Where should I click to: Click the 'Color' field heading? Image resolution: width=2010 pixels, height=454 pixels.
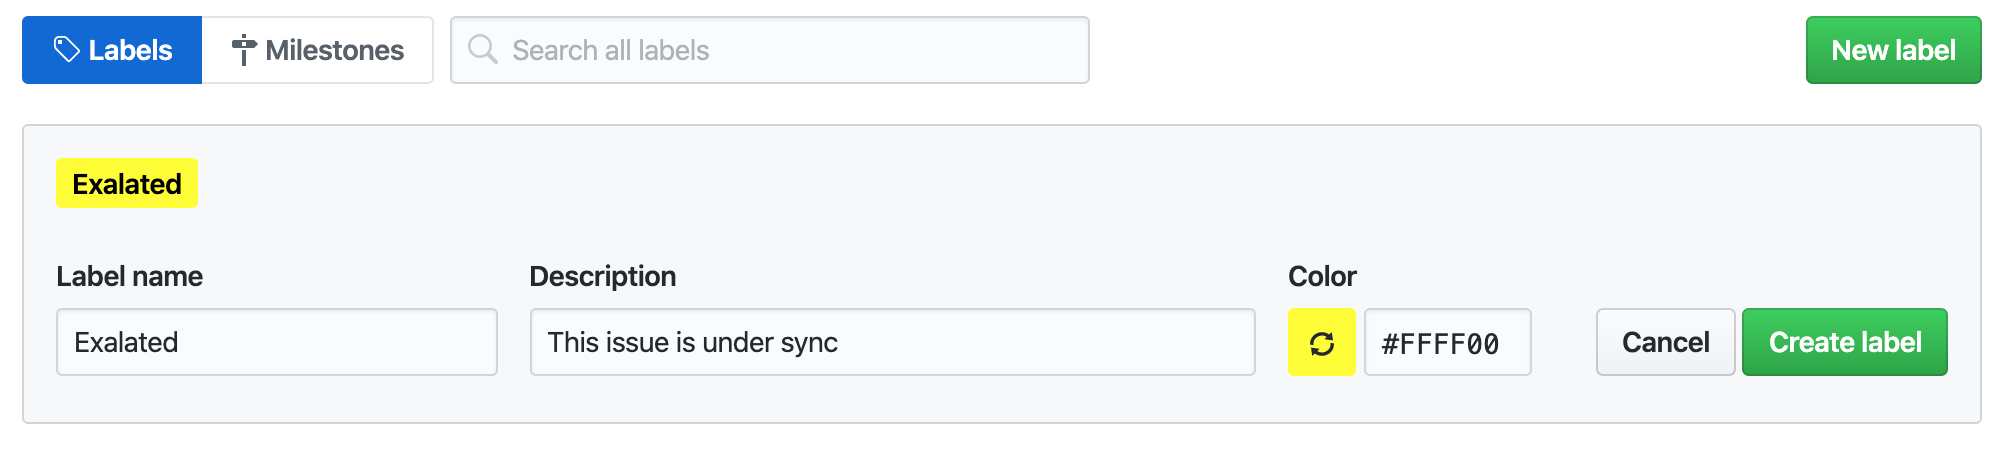point(1321,276)
